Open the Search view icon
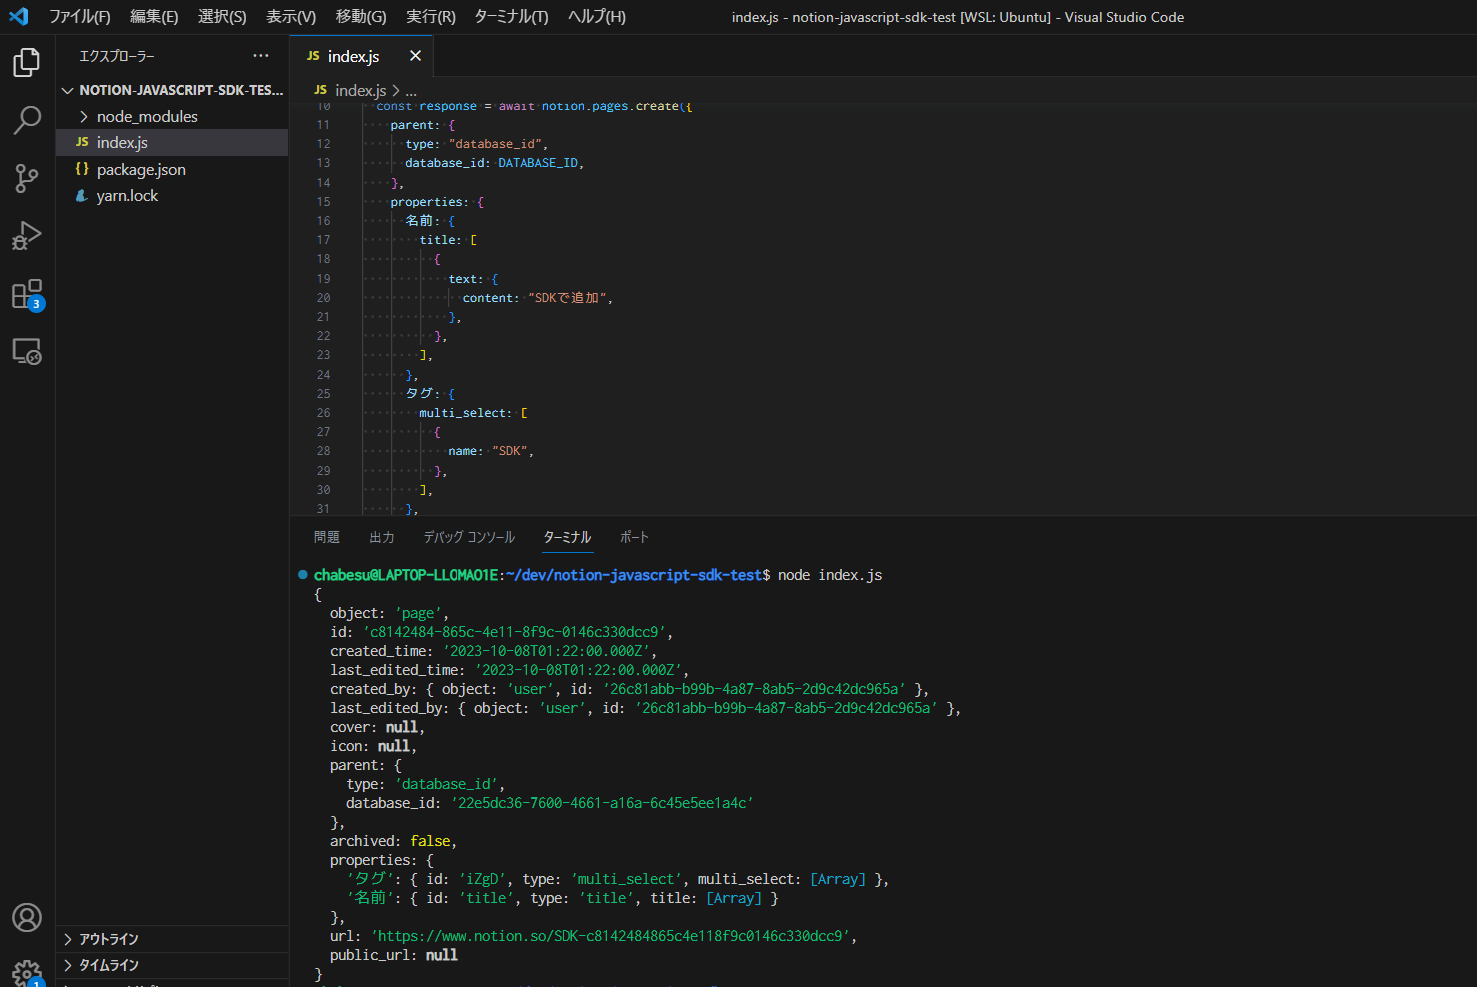This screenshot has width=1477, height=987. (x=27, y=120)
